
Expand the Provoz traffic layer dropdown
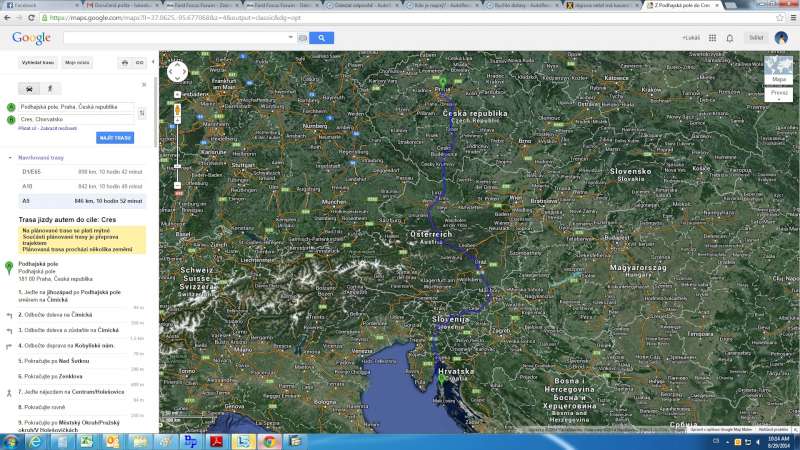(779, 95)
